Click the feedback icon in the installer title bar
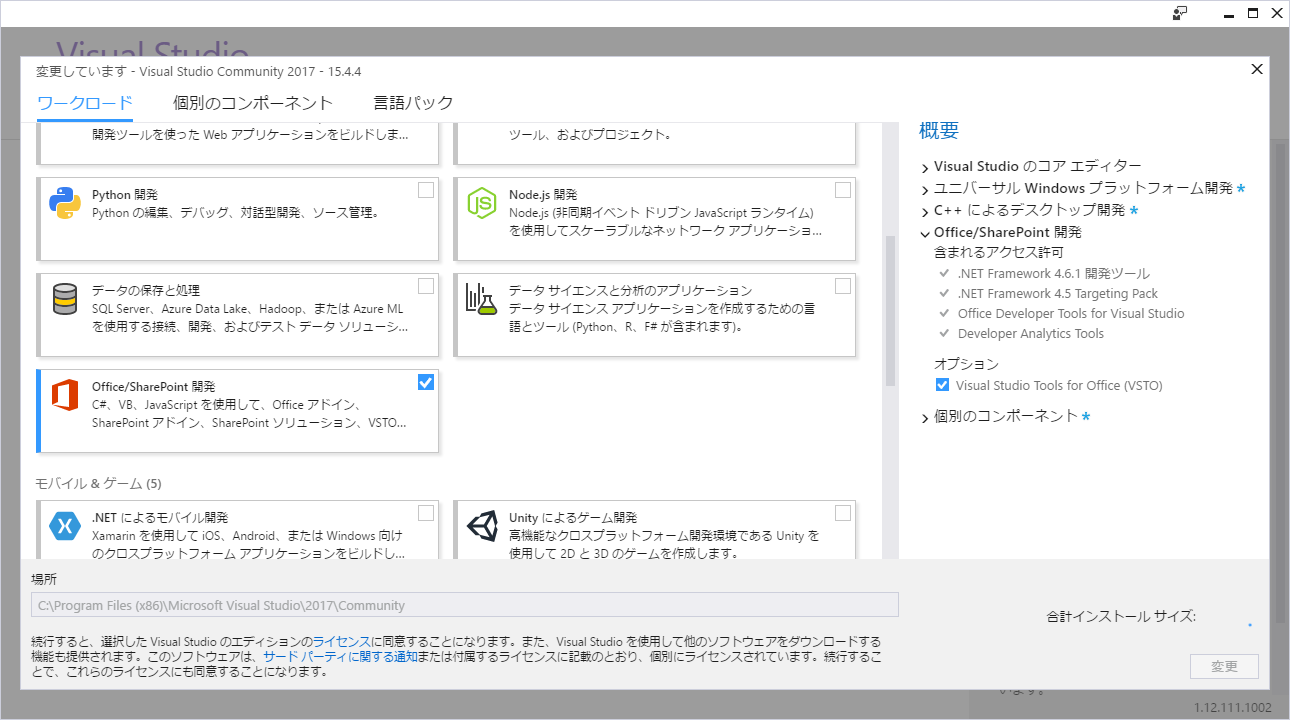 coord(1181,13)
